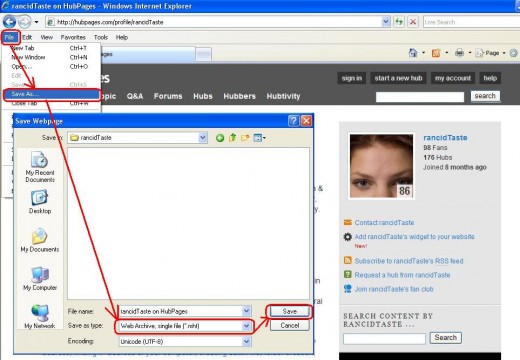The width and height of the screenshot is (520, 360).
Task: Click the Tools gear icon in command bar
Action: (514, 53)
